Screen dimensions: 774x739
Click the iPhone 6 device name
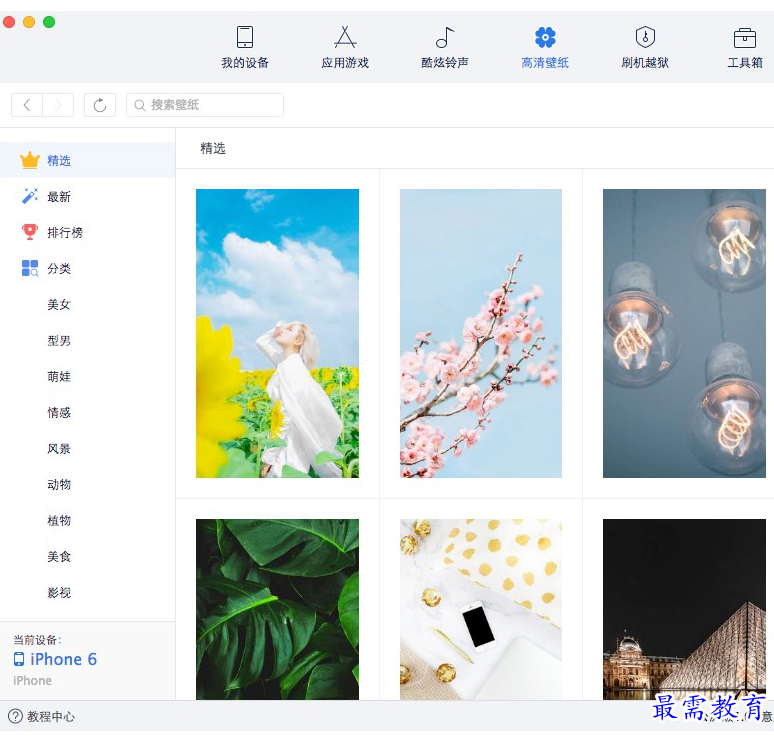tap(63, 659)
